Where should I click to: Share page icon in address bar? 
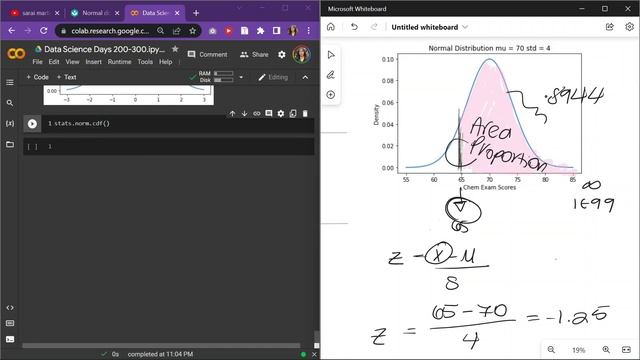tap(177, 31)
